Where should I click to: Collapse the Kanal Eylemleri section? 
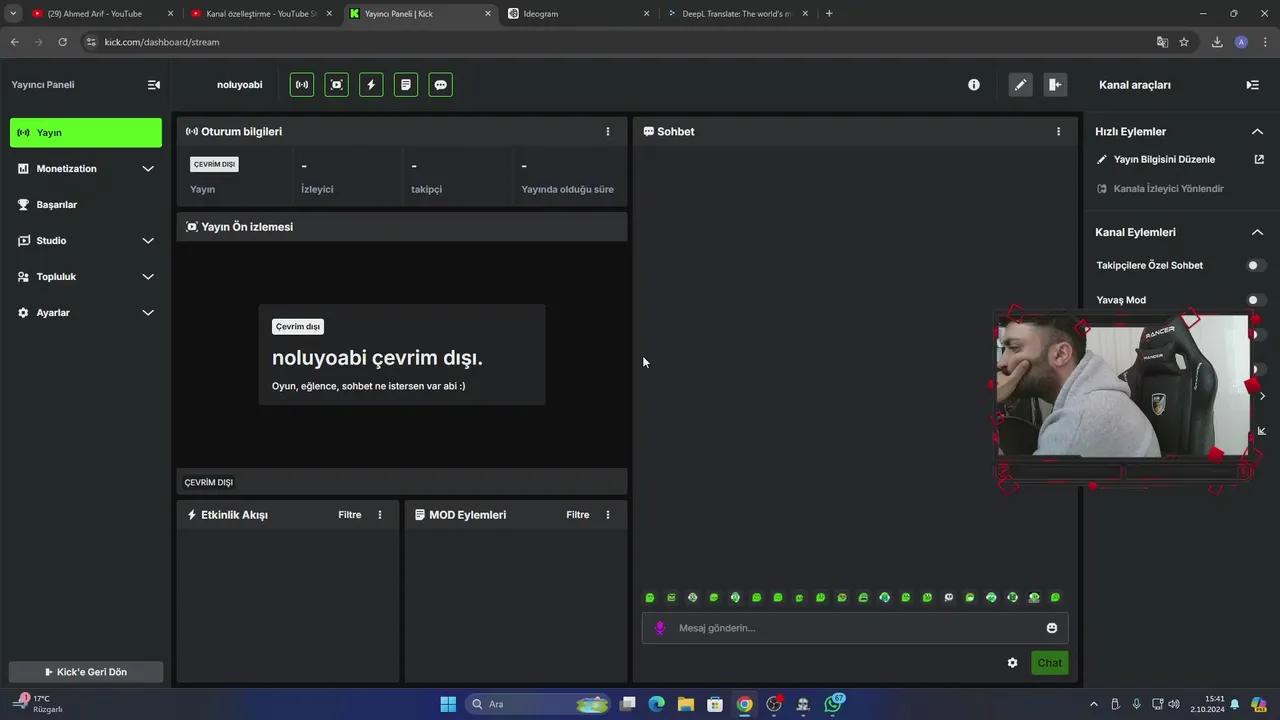pyautogui.click(x=1257, y=232)
